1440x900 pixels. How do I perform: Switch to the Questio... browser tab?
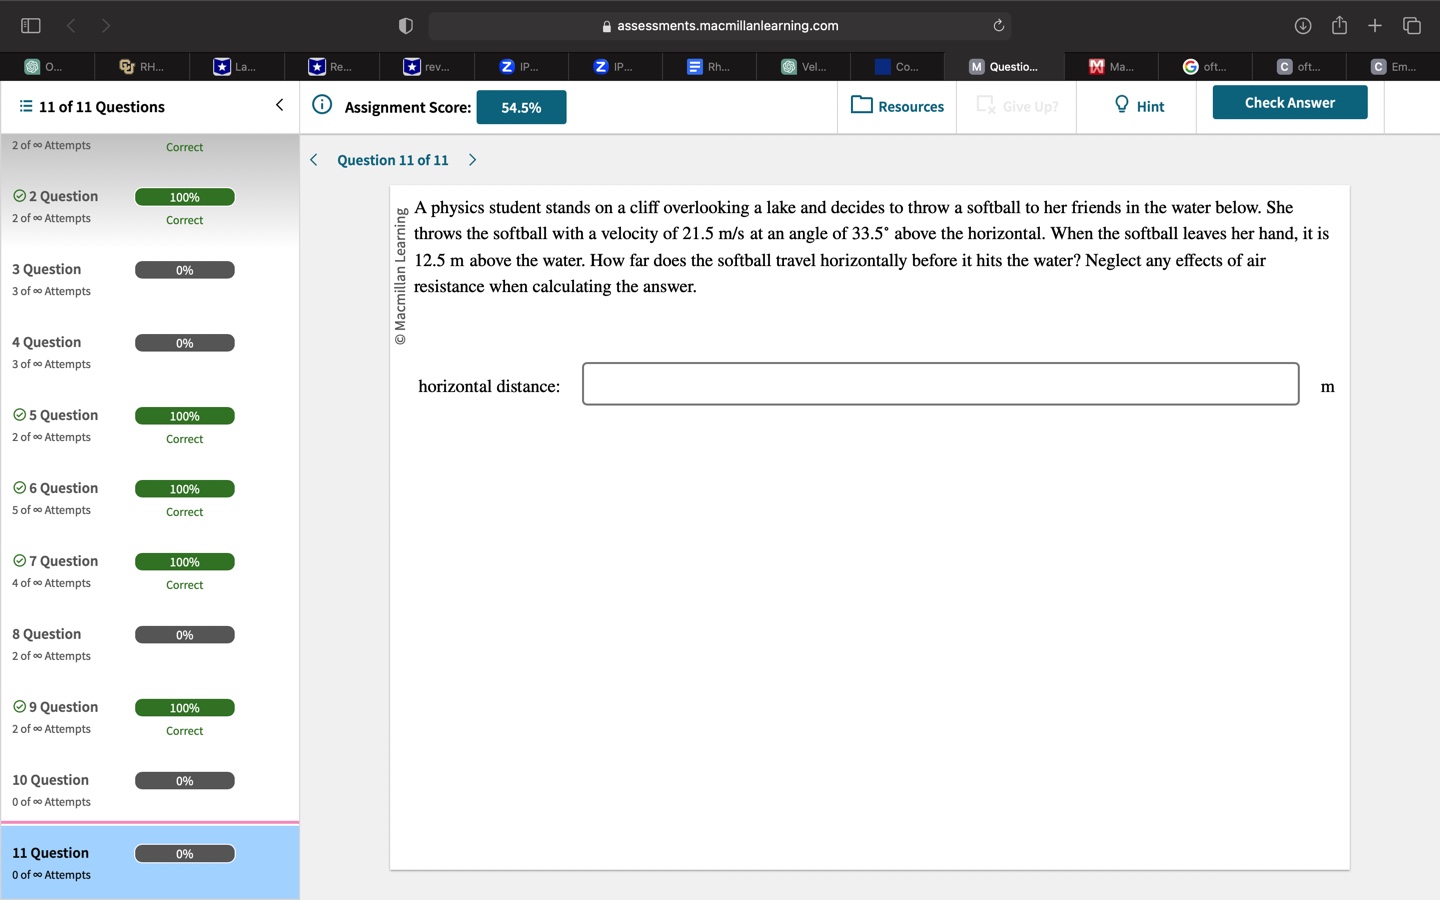[1004, 66]
